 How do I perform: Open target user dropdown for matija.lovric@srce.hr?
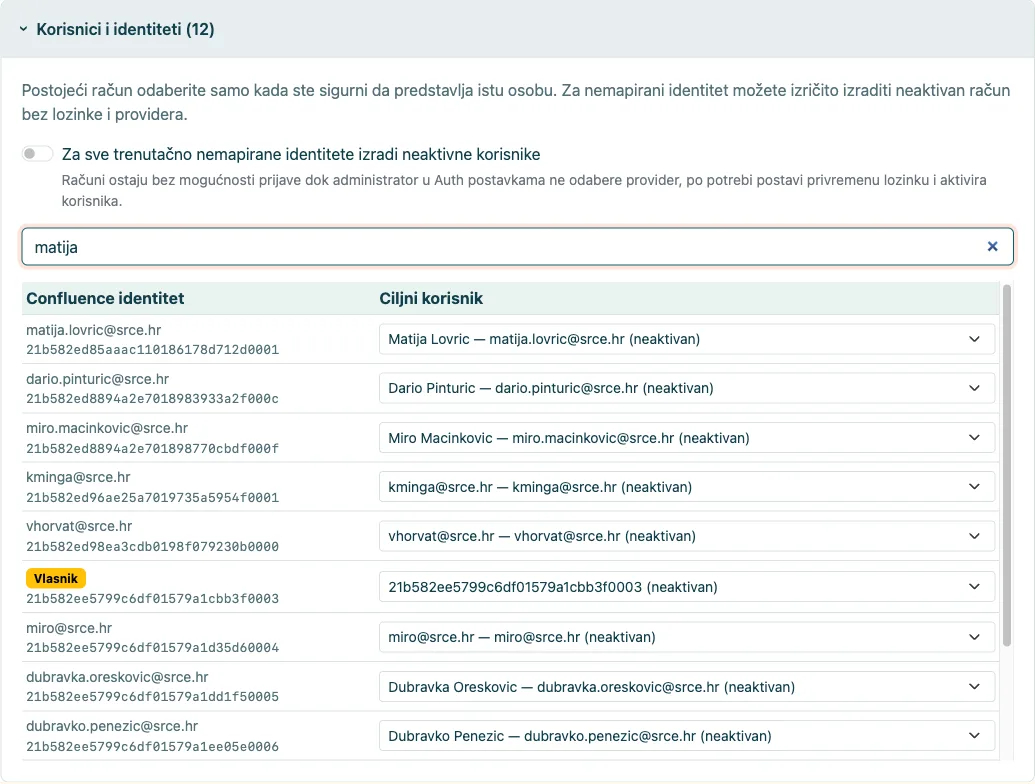tap(686, 339)
